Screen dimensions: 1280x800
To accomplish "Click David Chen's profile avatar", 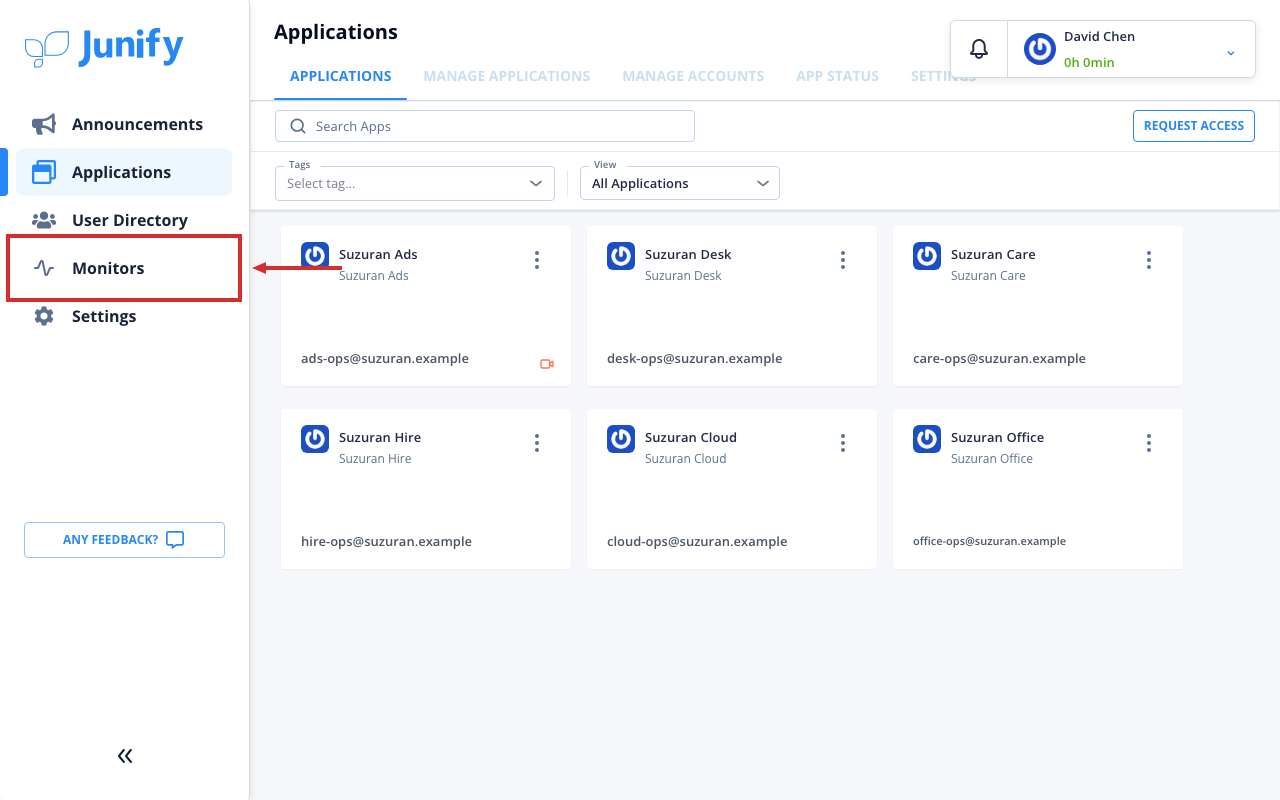I will [1040, 49].
